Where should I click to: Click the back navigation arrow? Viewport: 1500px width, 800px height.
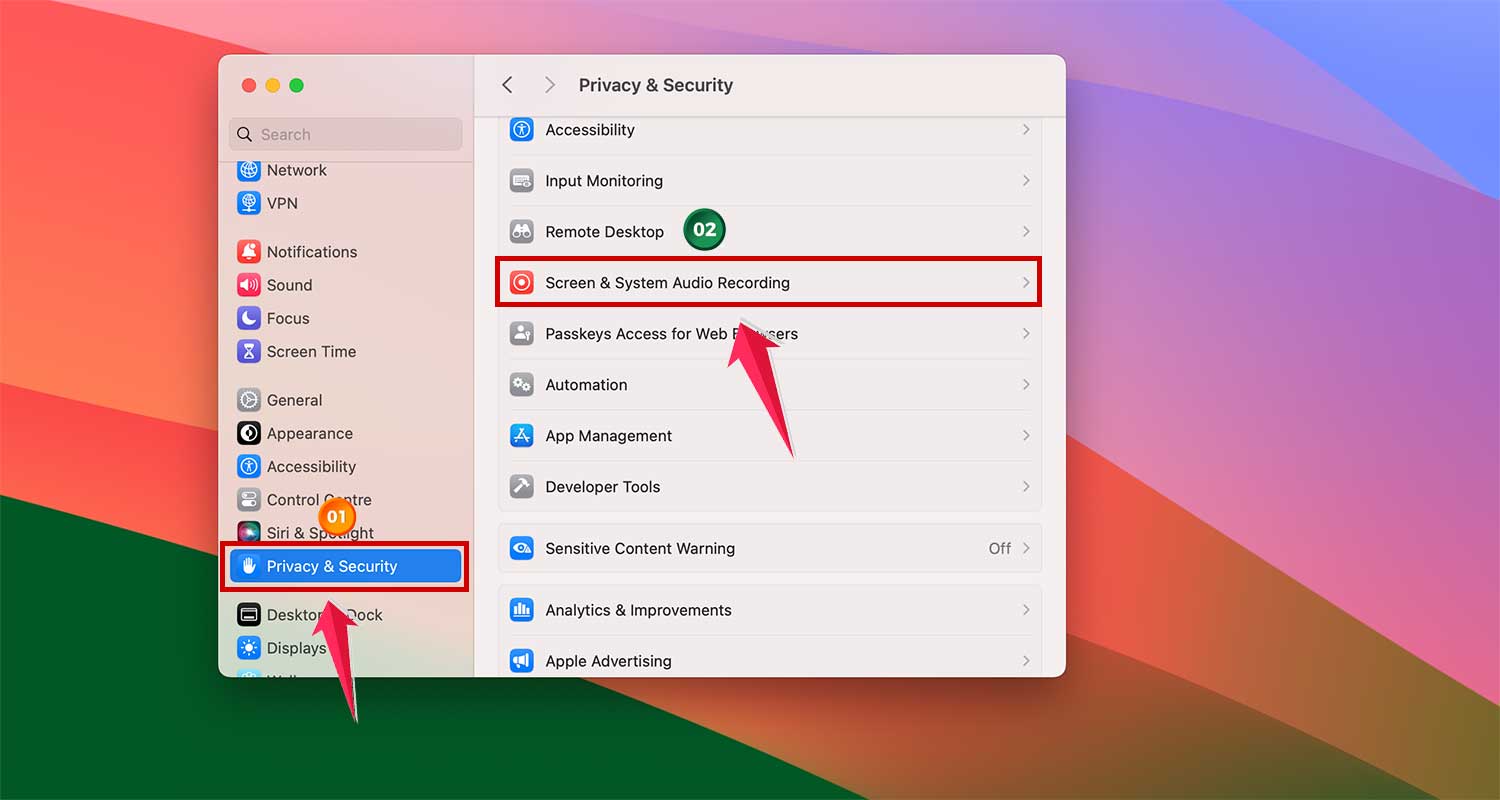[507, 85]
